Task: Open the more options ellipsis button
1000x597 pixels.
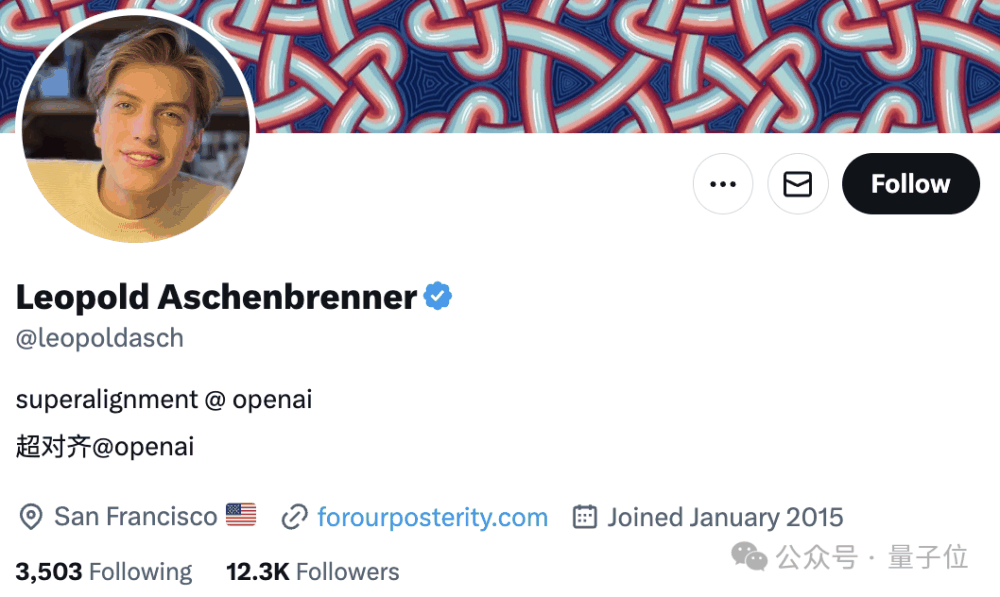Action: (722, 184)
